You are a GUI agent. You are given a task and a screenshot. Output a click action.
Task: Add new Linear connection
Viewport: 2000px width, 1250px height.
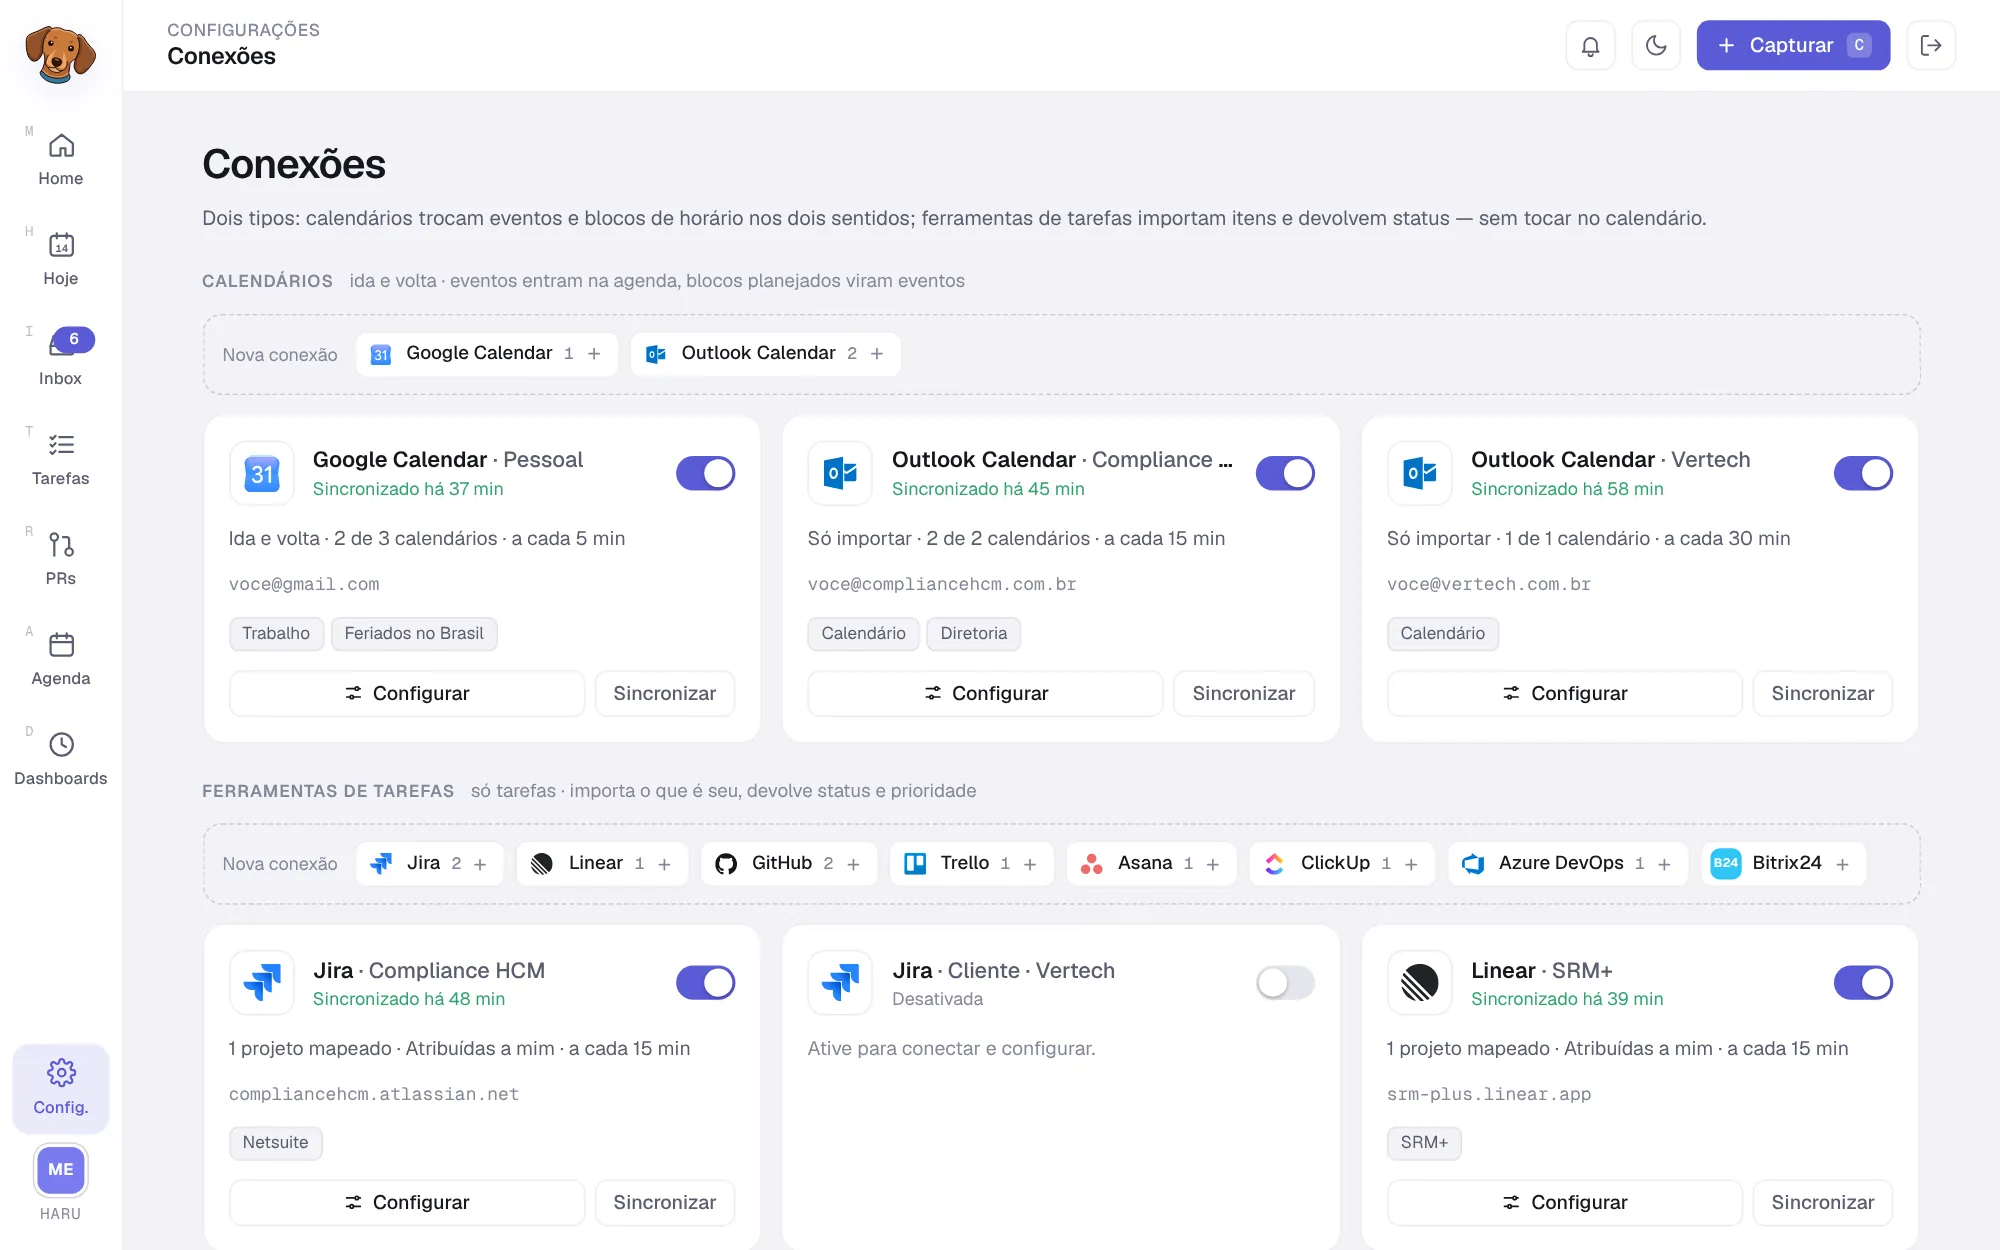point(602,864)
